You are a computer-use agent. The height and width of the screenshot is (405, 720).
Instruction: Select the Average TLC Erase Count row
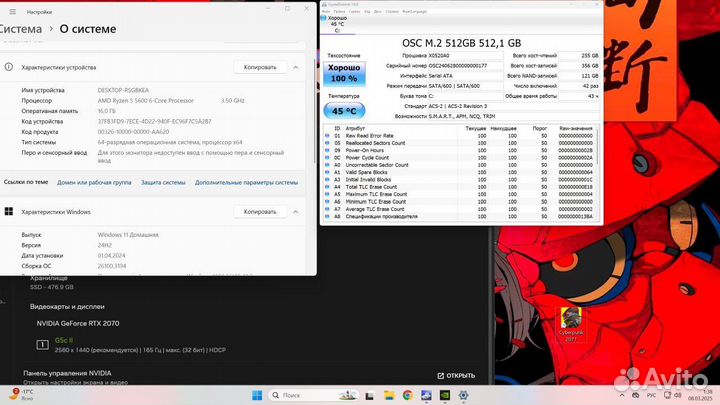460,209
